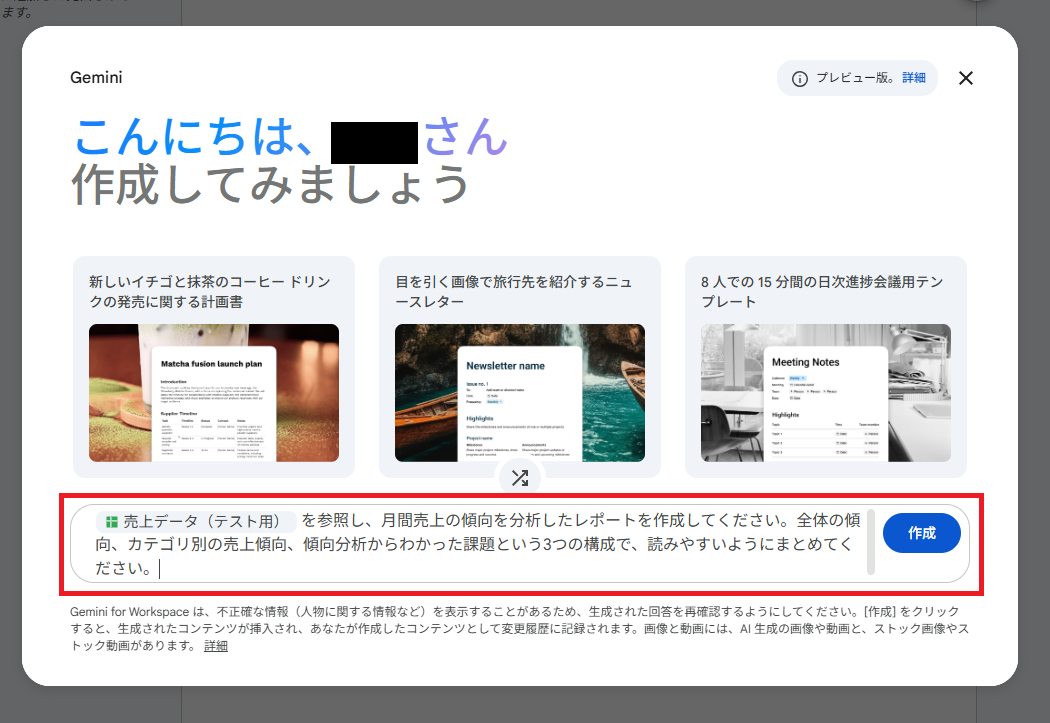Click the 作成してみましょう heading text
The width and height of the screenshot is (1050, 723).
[271, 185]
